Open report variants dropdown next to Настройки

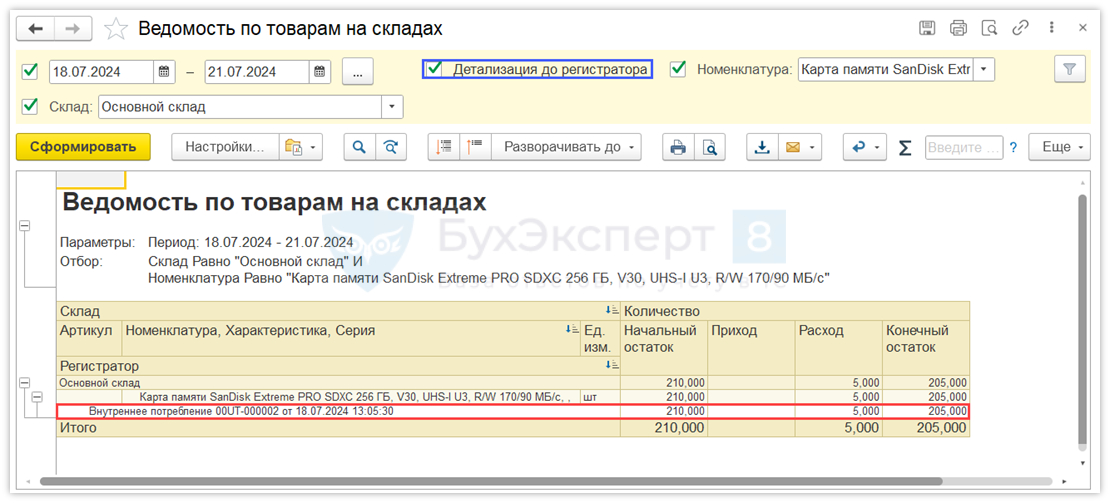[301, 147]
